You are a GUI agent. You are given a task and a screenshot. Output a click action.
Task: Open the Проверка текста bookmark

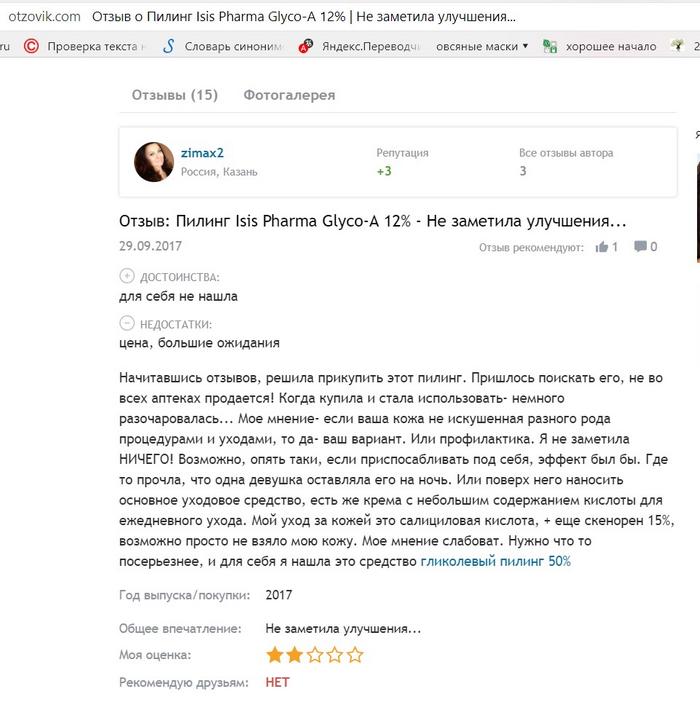click(x=85, y=46)
